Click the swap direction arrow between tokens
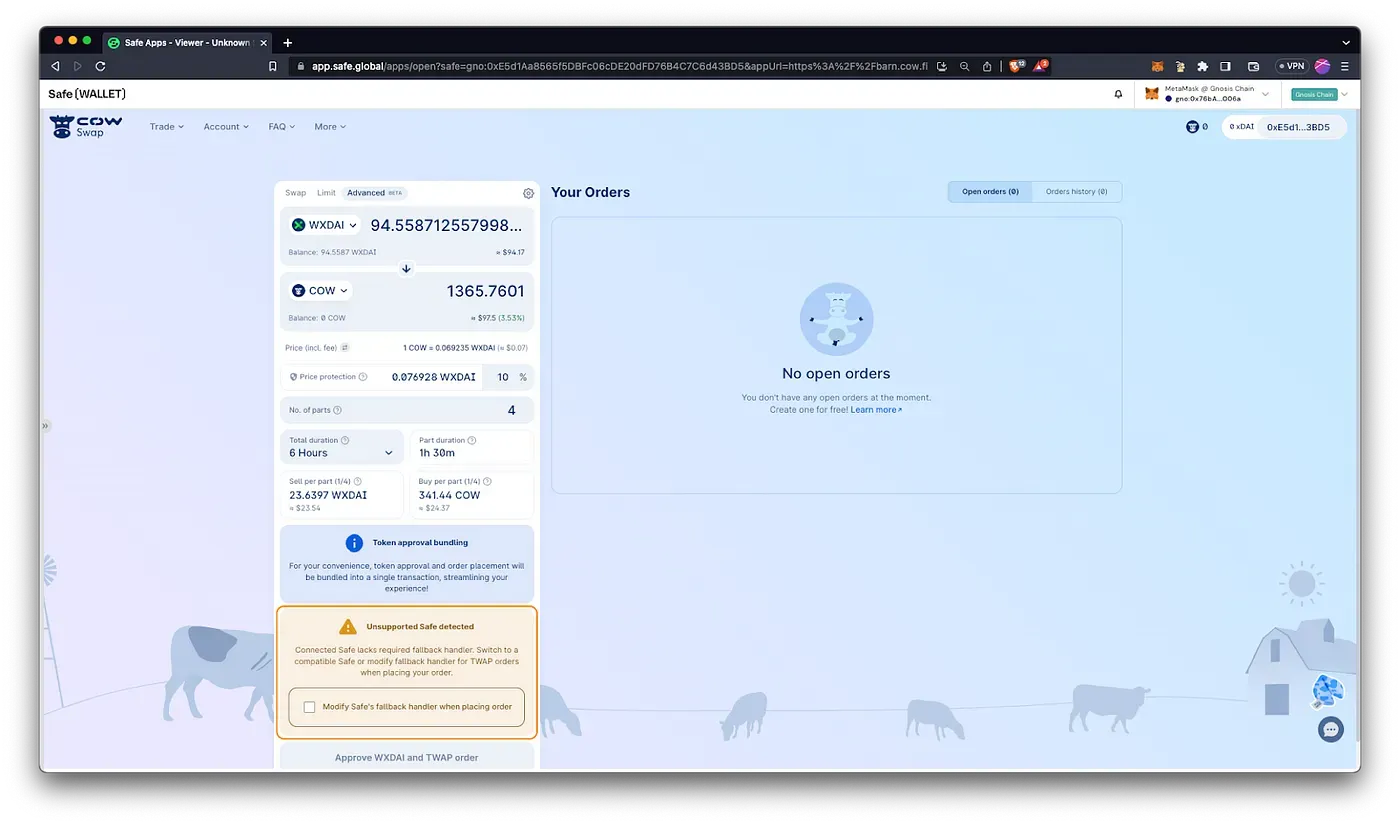This screenshot has width=1400, height=824. coord(406,268)
